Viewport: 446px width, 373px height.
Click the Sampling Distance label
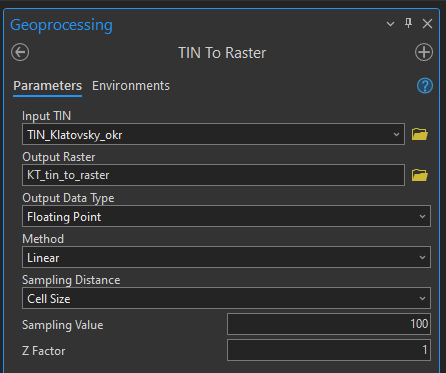[x=71, y=280]
